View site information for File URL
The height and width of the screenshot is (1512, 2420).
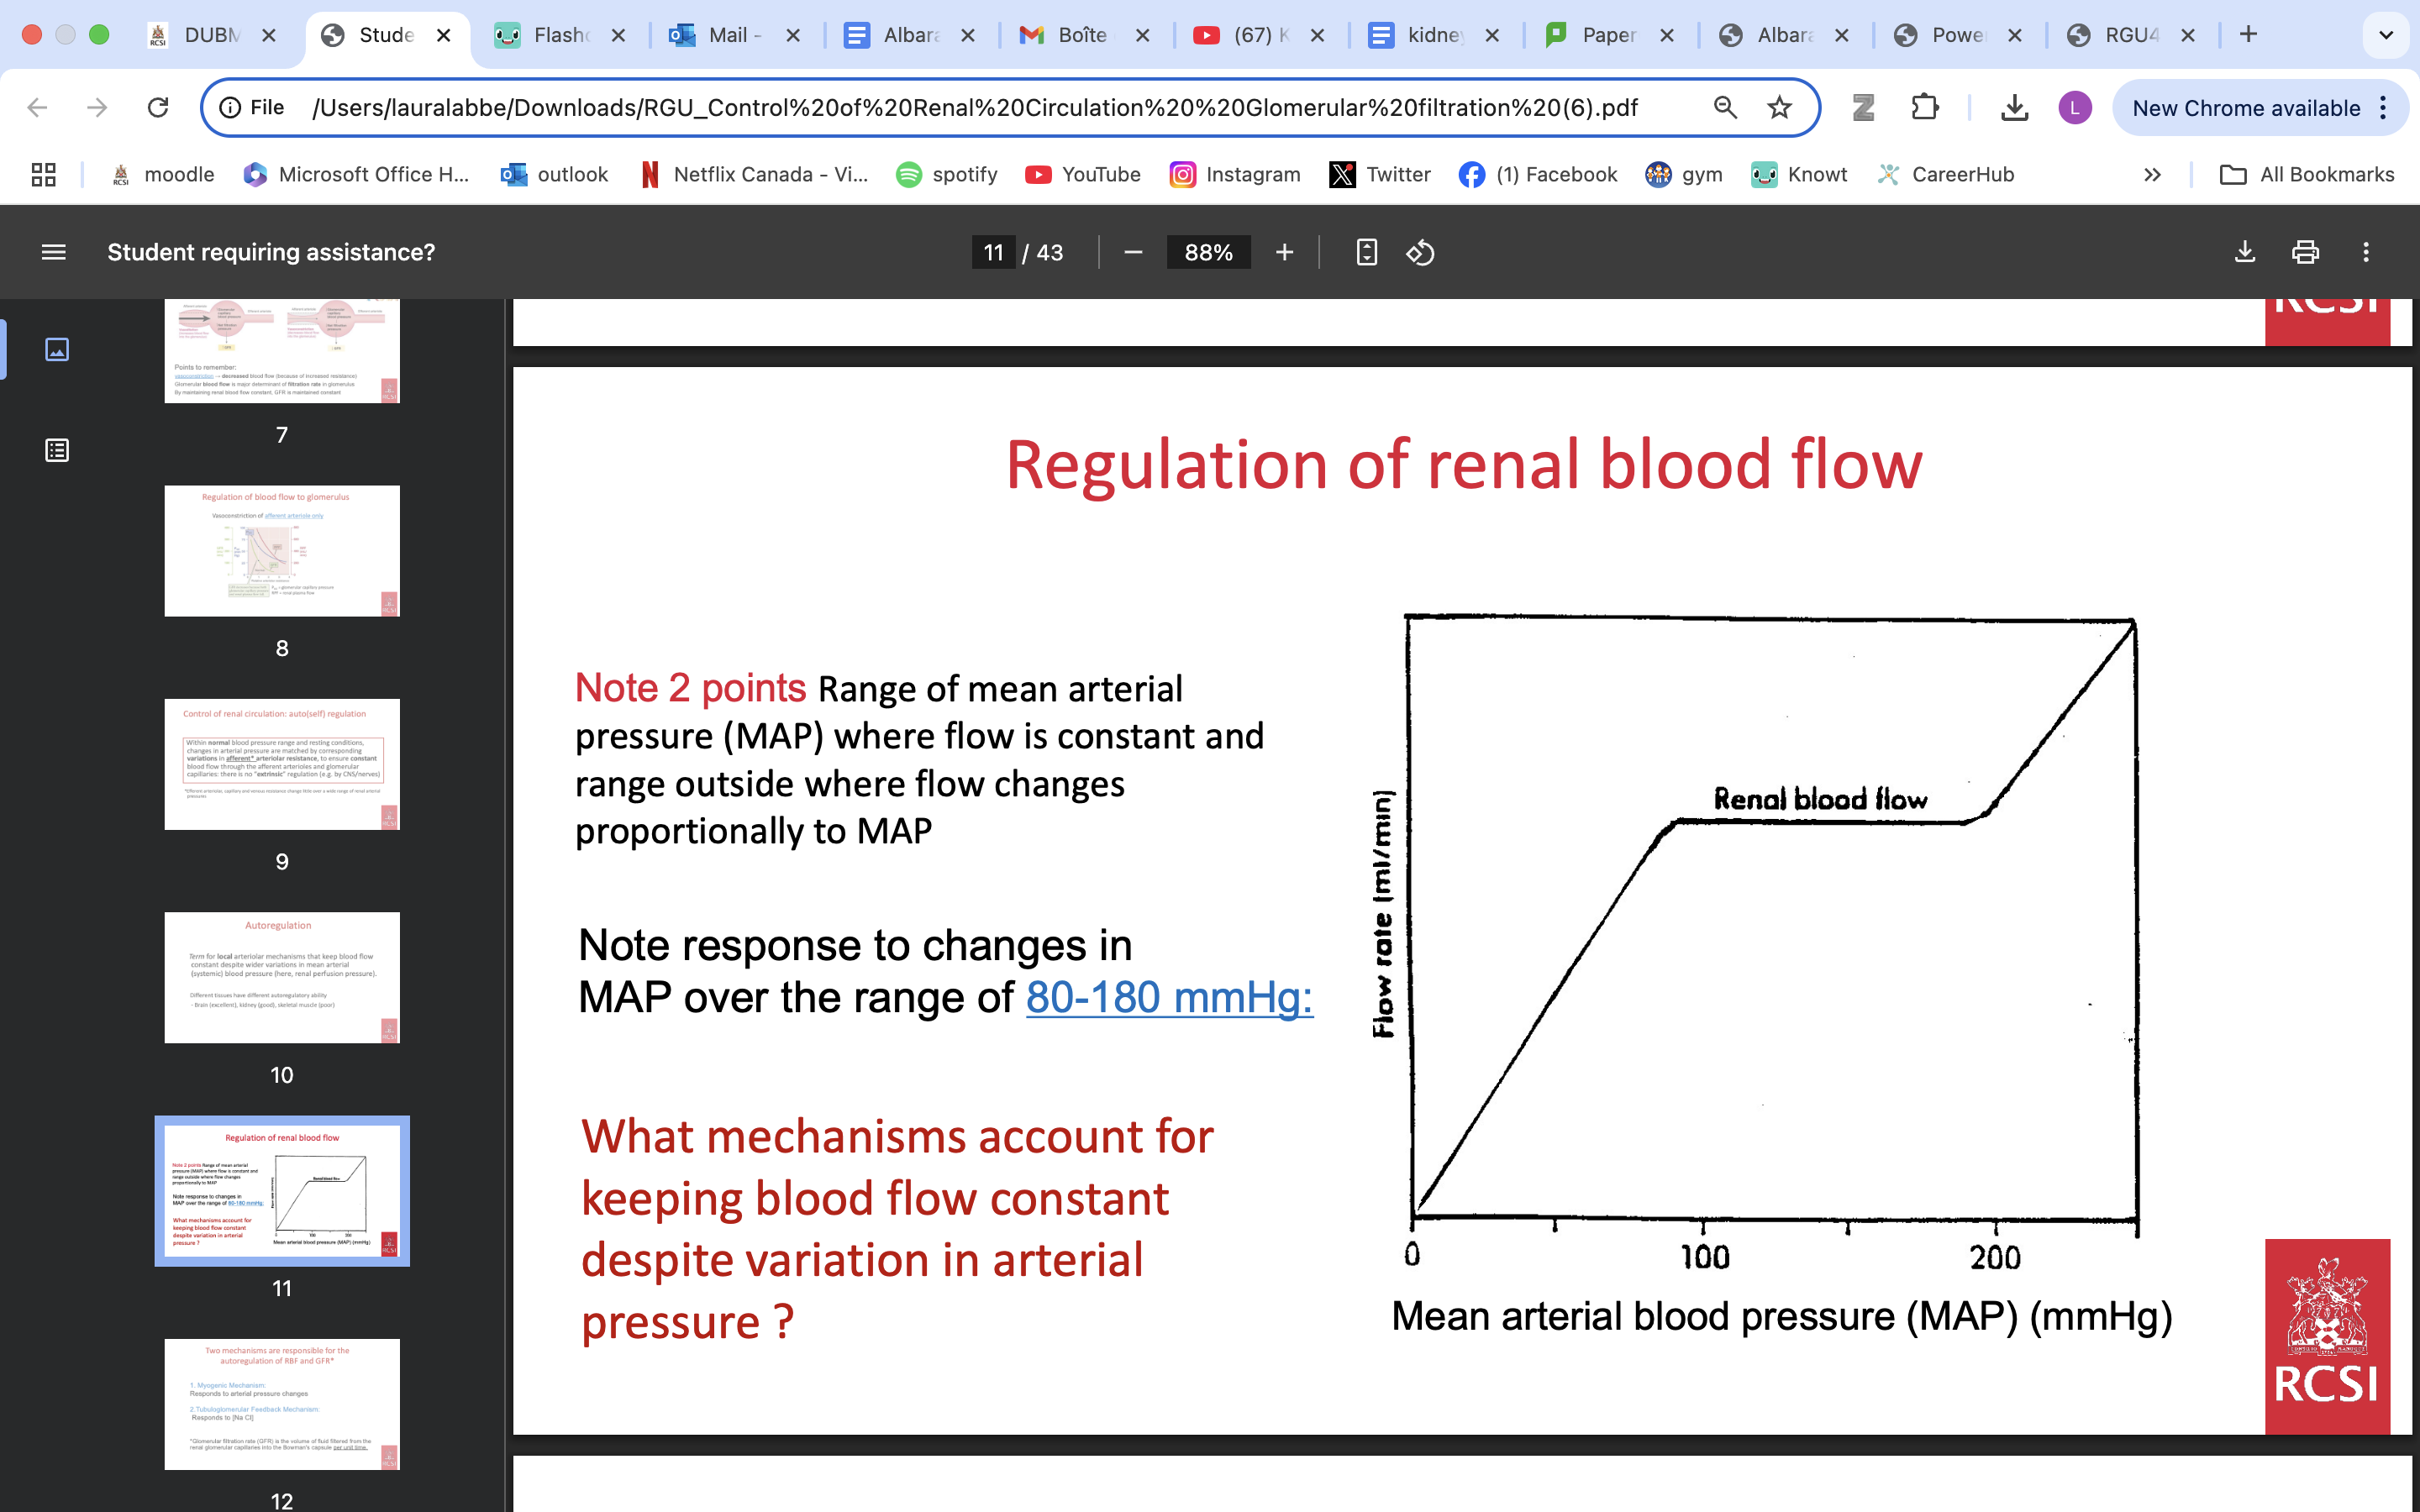pos(252,107)
